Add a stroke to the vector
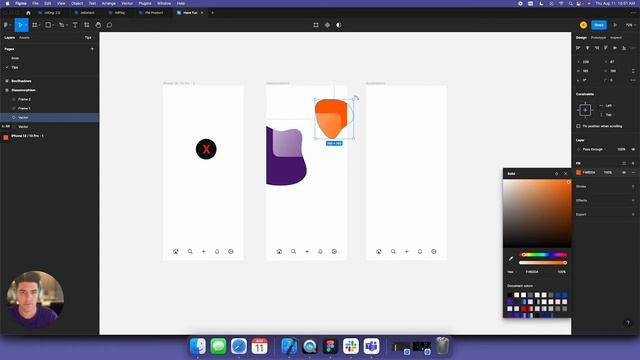 point(633,187)
